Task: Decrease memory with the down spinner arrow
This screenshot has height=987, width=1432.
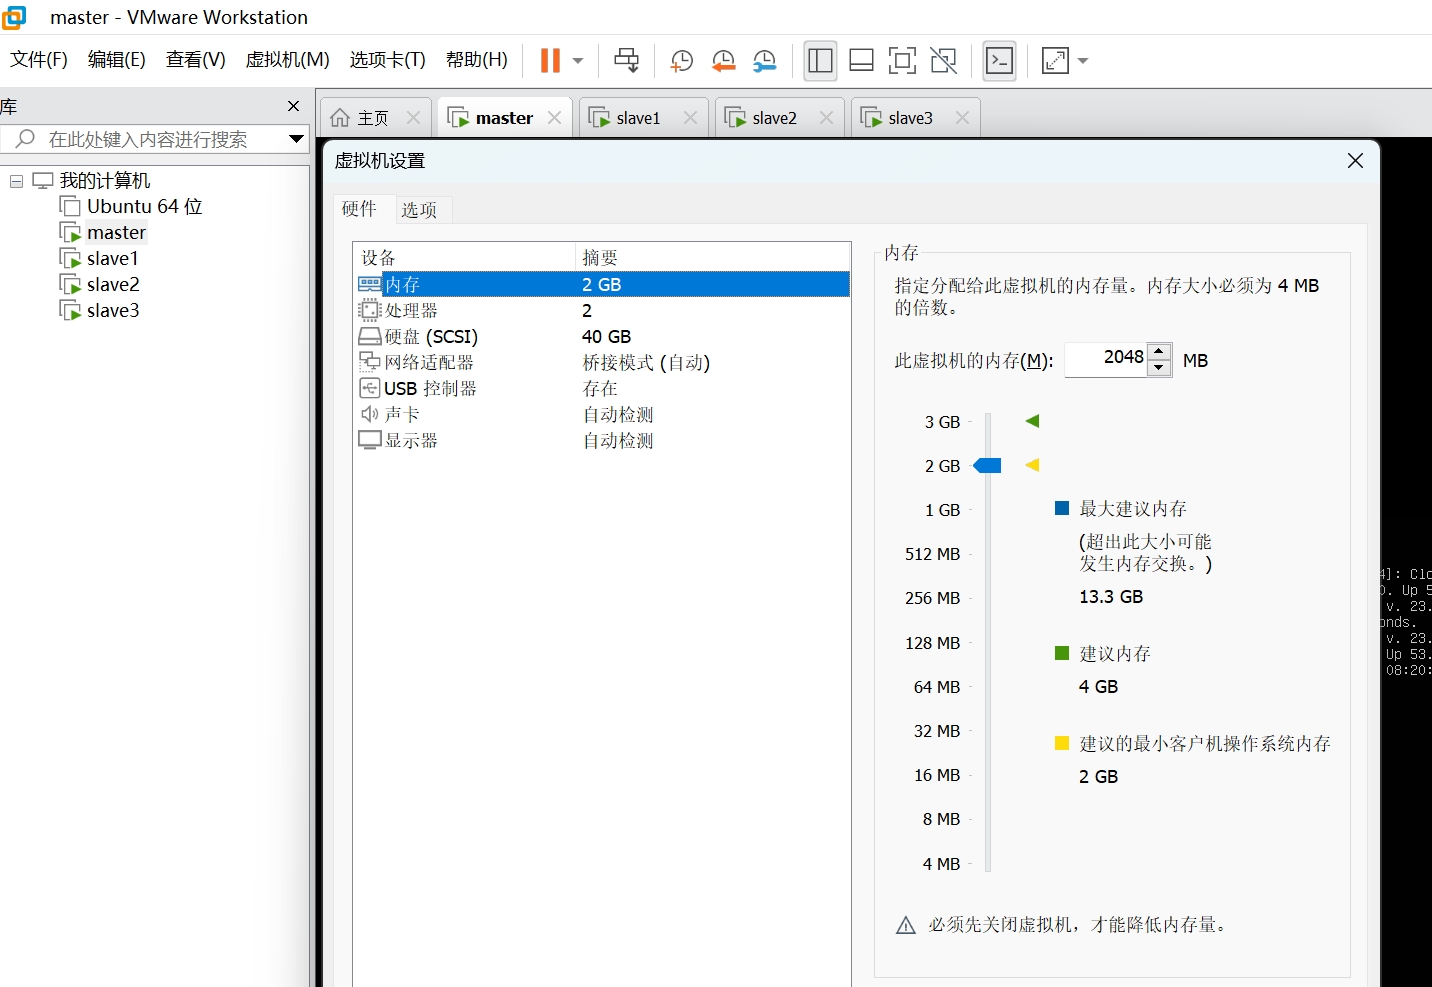Action: tap(1159, 368)
